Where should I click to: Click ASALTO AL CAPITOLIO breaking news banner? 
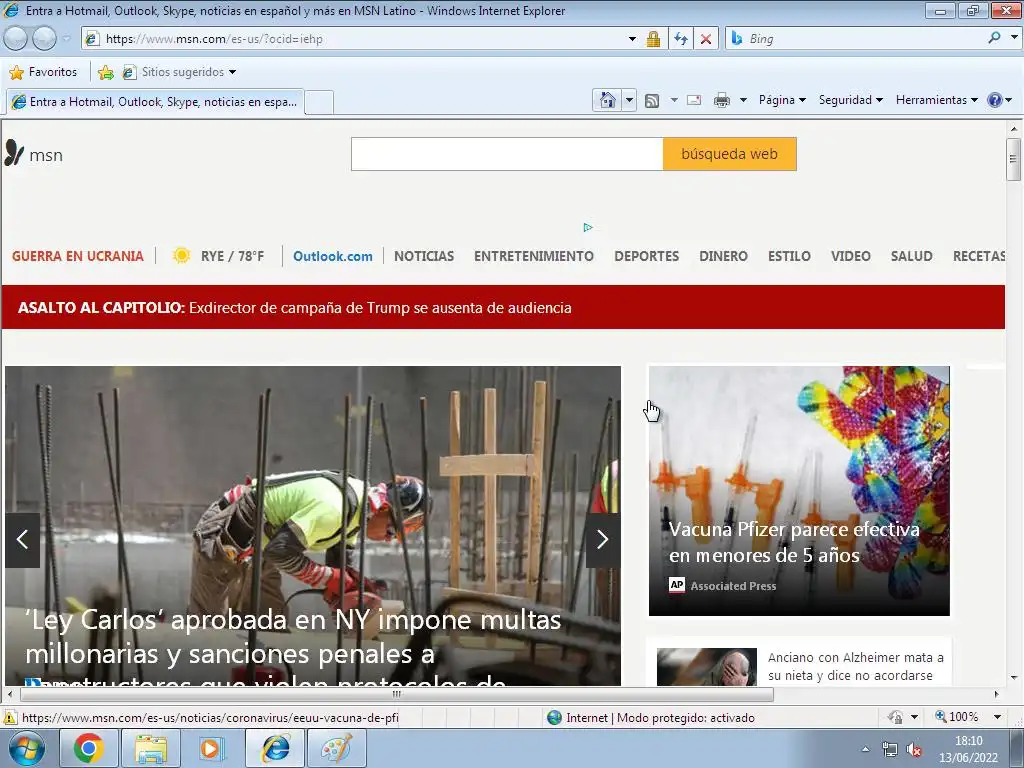(503, 307)
